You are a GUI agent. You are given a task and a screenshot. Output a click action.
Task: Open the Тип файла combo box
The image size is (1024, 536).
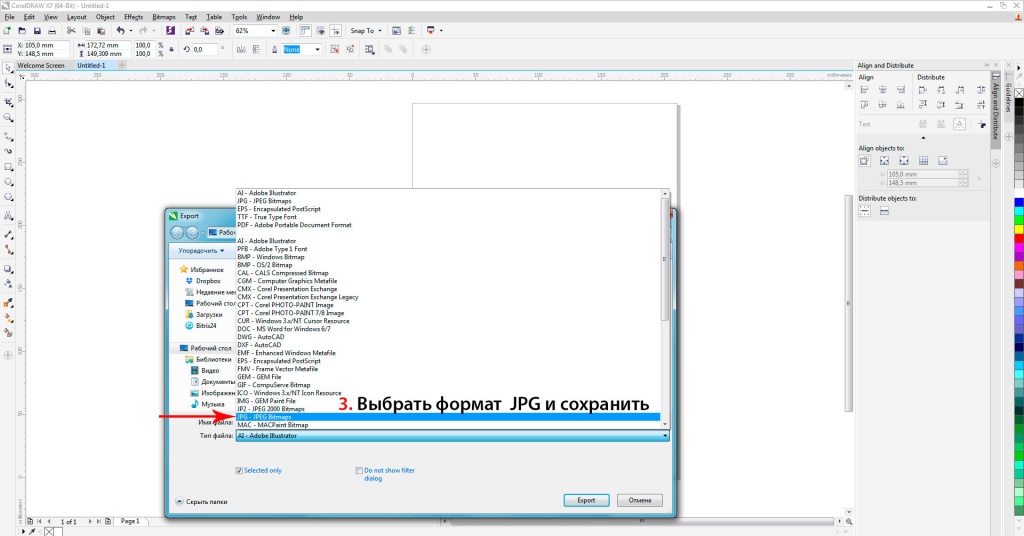(453, 435)
